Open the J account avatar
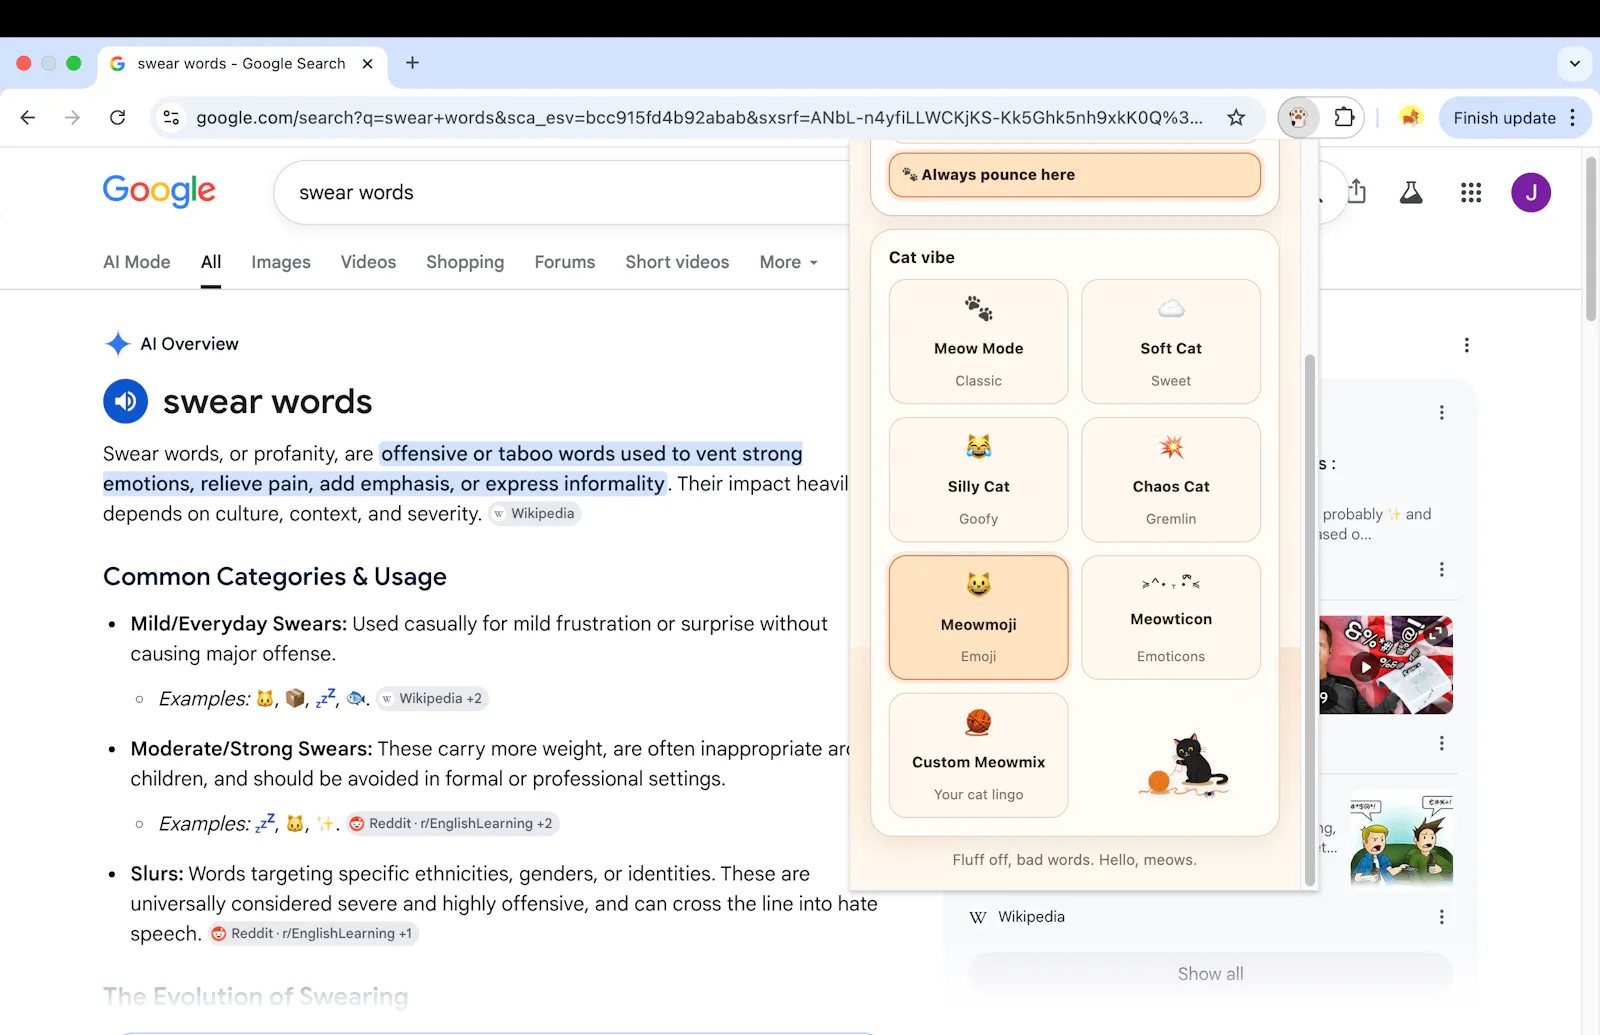This screenshot has width=1600, height=1035. (x=1530, y=193)
